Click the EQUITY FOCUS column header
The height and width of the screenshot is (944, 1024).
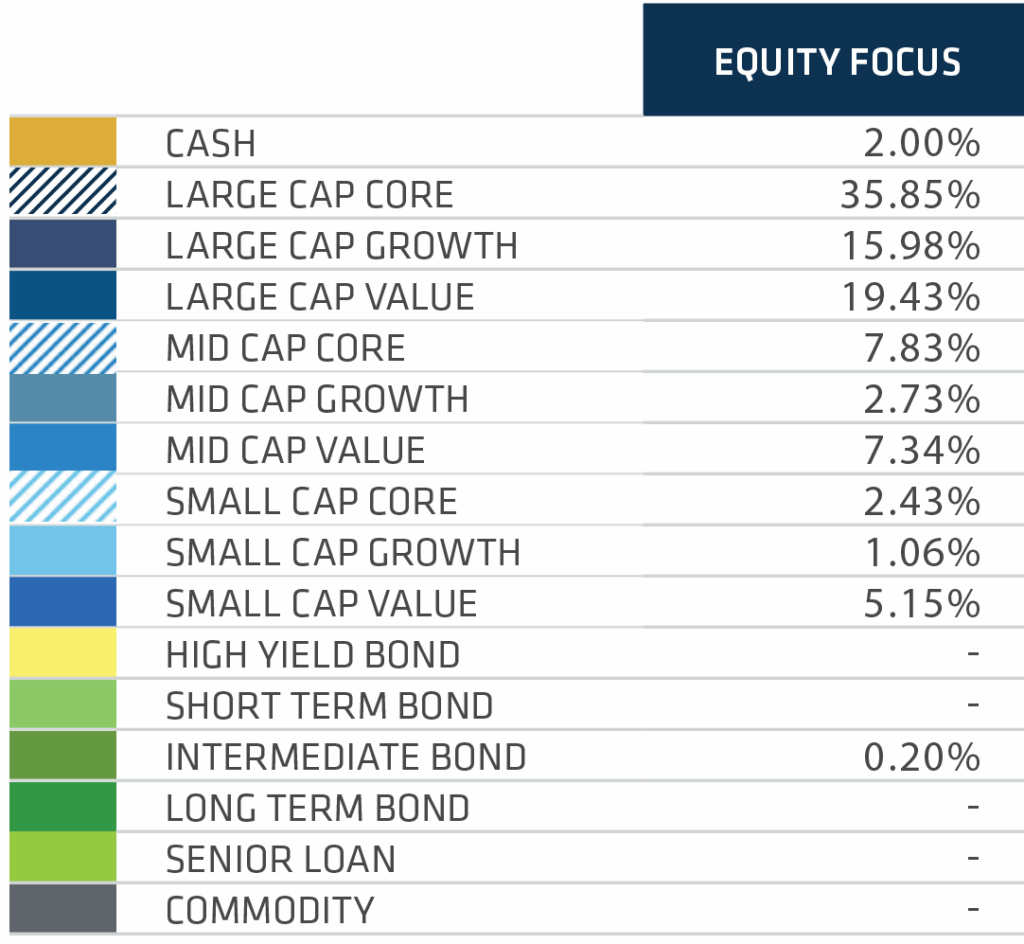click(x=837, y=62)
